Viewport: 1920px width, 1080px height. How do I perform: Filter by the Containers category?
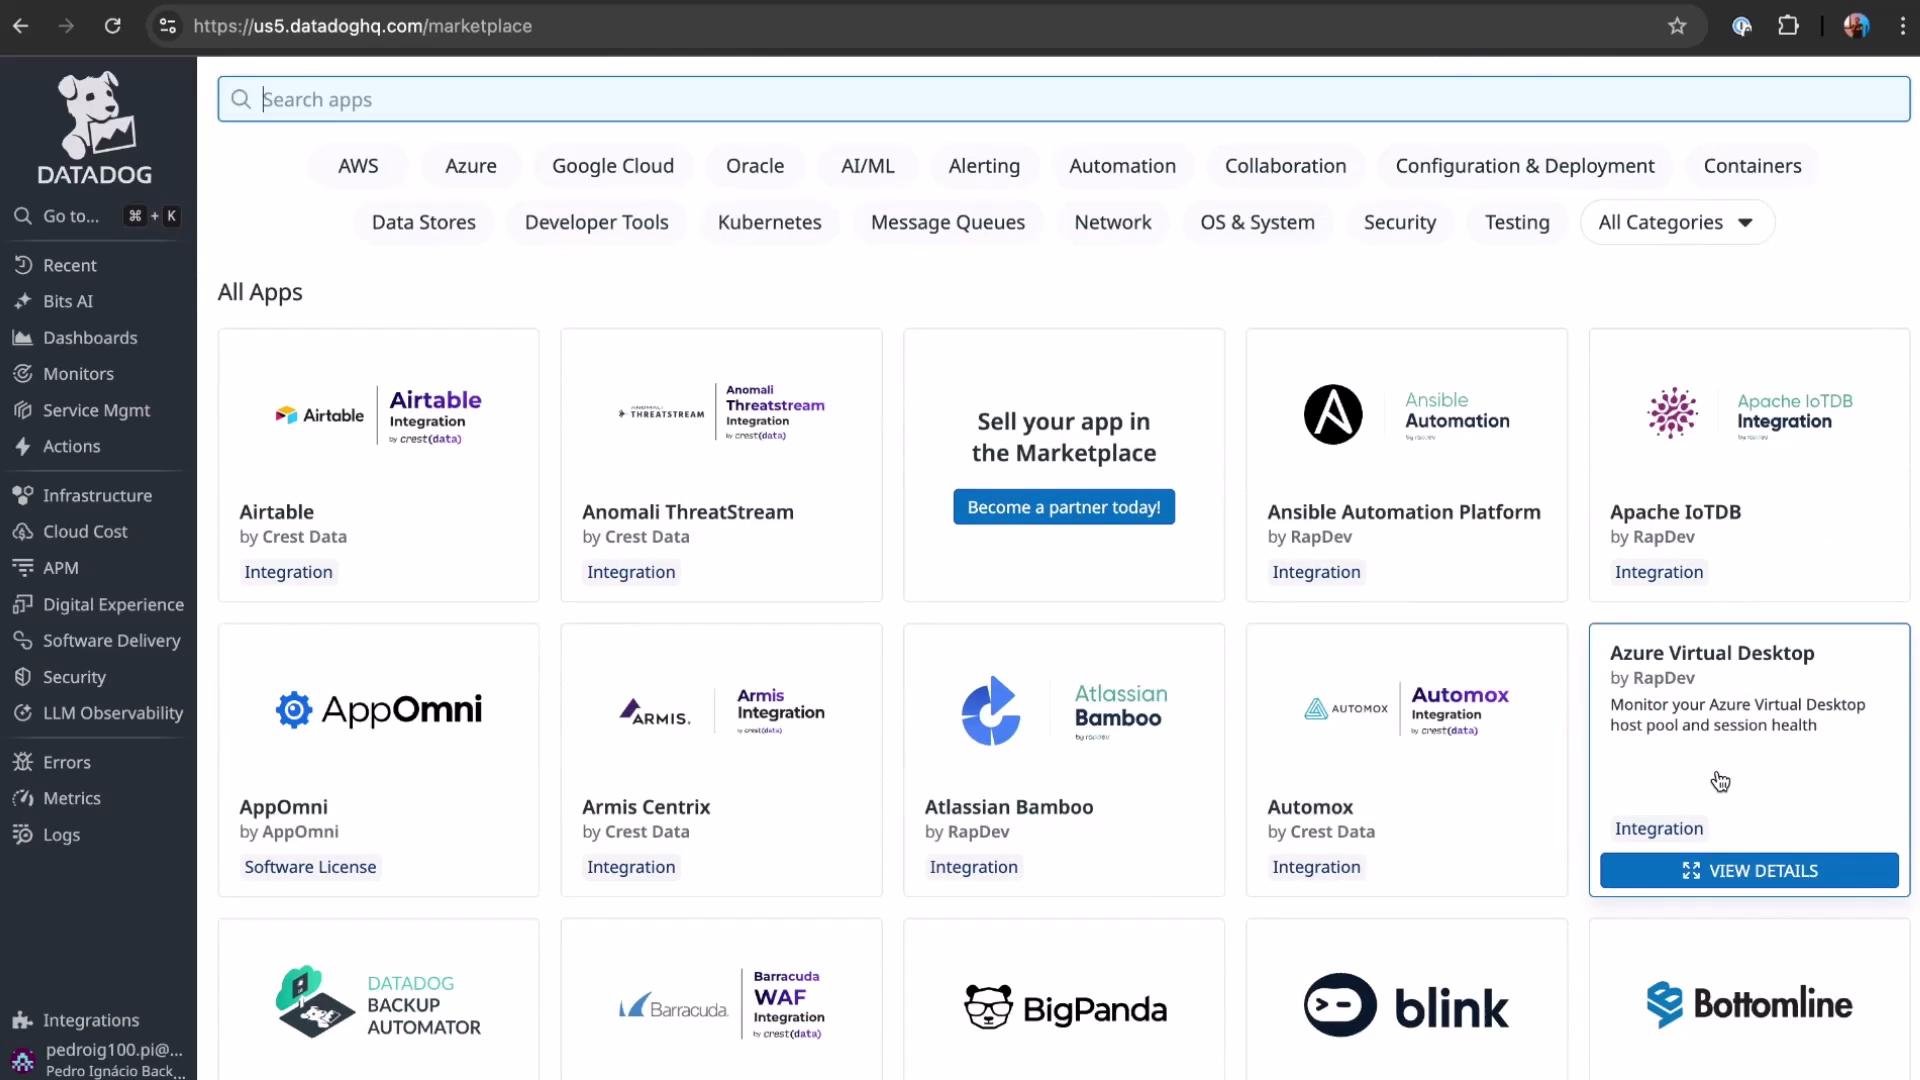click(x=1752, y=166)
